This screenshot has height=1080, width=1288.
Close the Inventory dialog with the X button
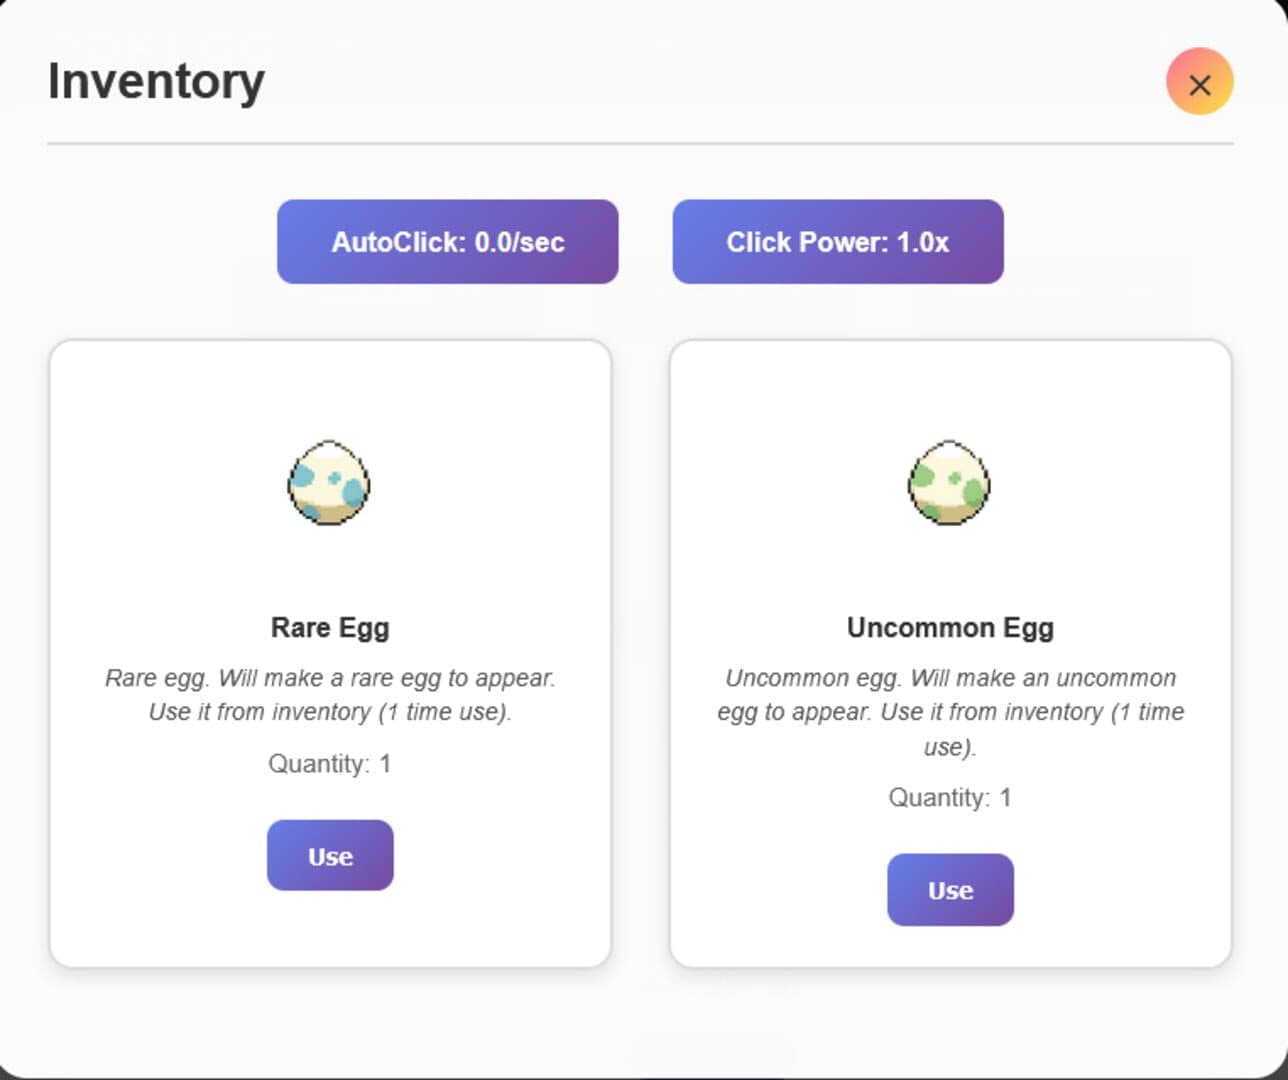[1199, 82]
